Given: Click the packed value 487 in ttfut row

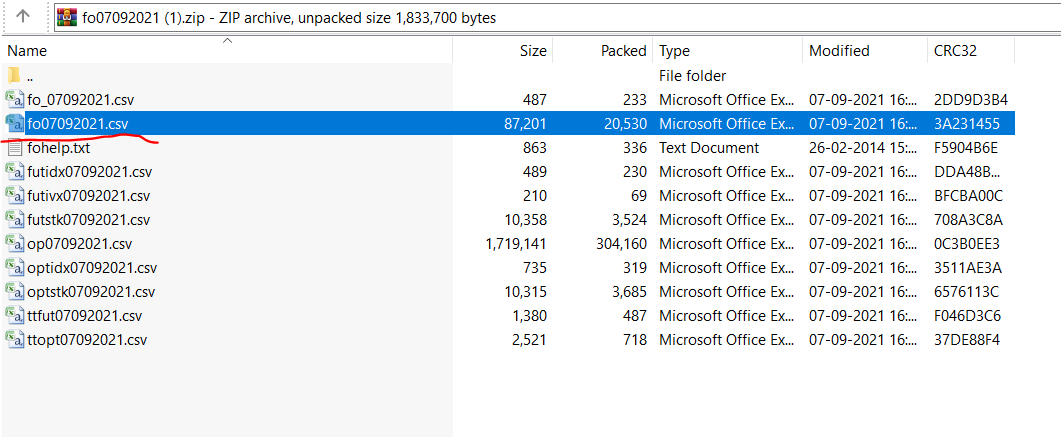Looking at the screenshot, I should click(635, 316).
